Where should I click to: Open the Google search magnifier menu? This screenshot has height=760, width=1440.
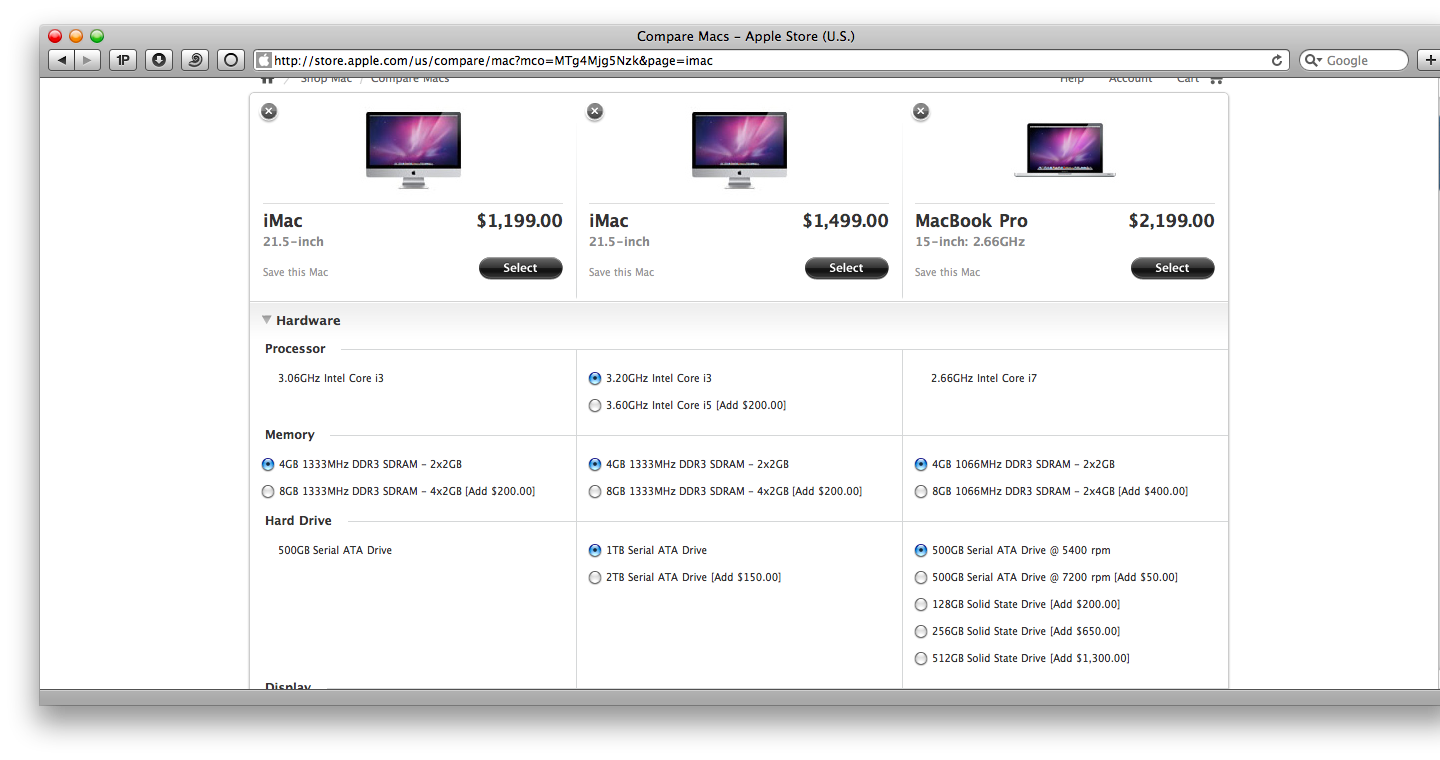[x=1314, y=60]
